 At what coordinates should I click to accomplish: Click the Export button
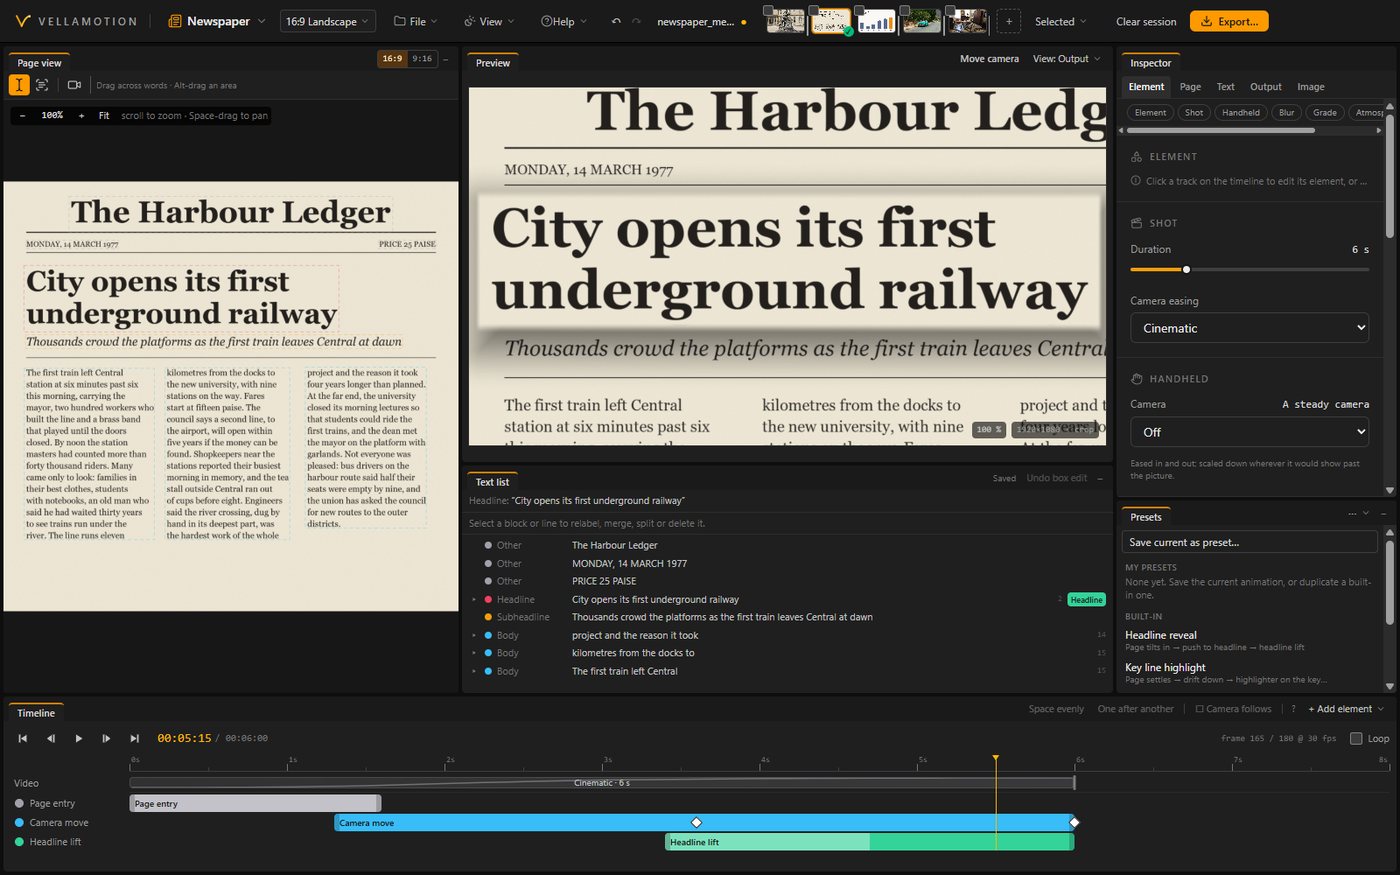tap(1229, 21)
